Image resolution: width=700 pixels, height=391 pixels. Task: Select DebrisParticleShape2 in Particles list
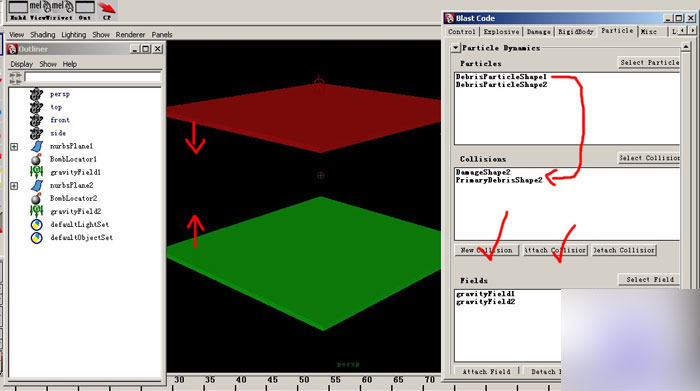(501, 85)
